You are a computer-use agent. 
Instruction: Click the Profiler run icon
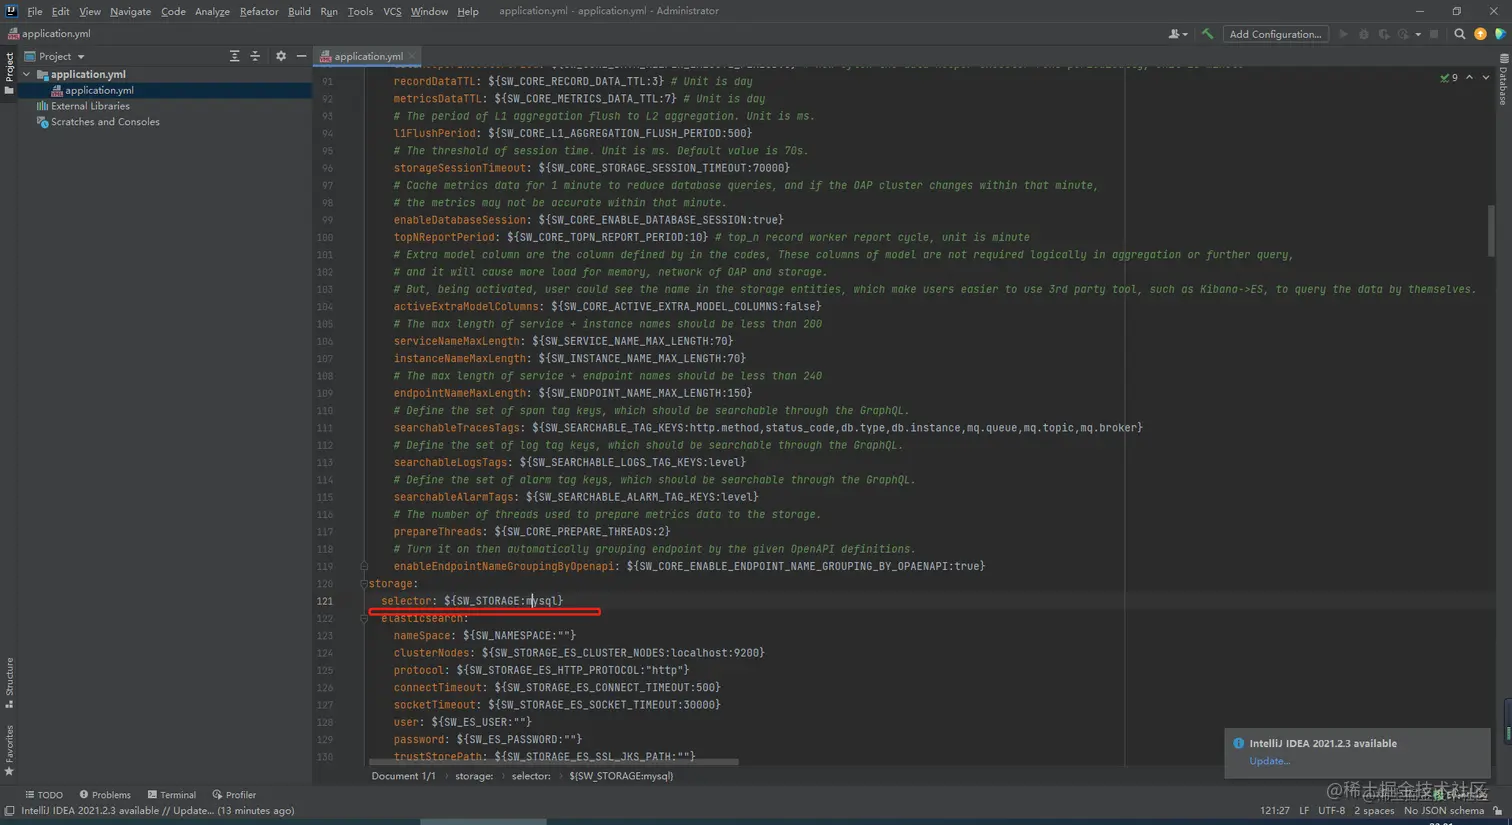1404,34
